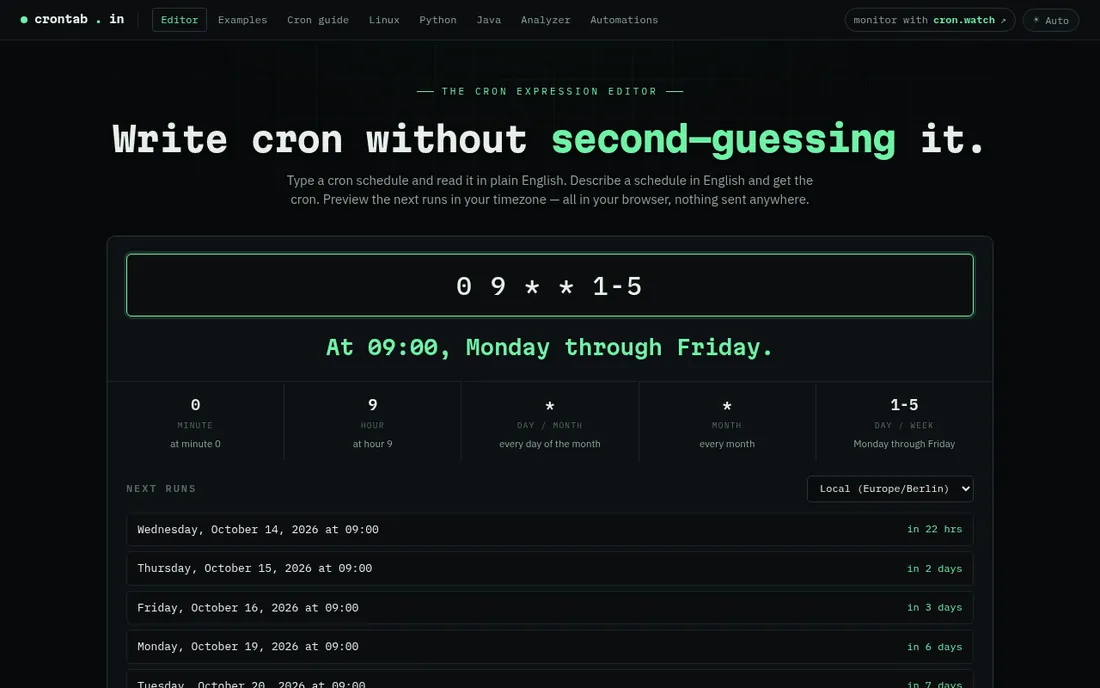Select the Day / Week field showing 1-5
The image size is (1100, 688).
coord(904,422)
